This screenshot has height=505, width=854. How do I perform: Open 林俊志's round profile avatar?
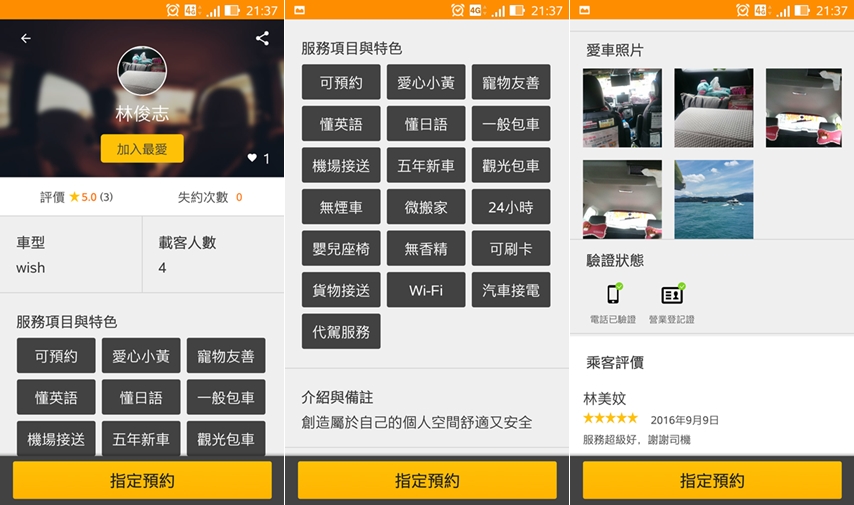click(142, 71)
